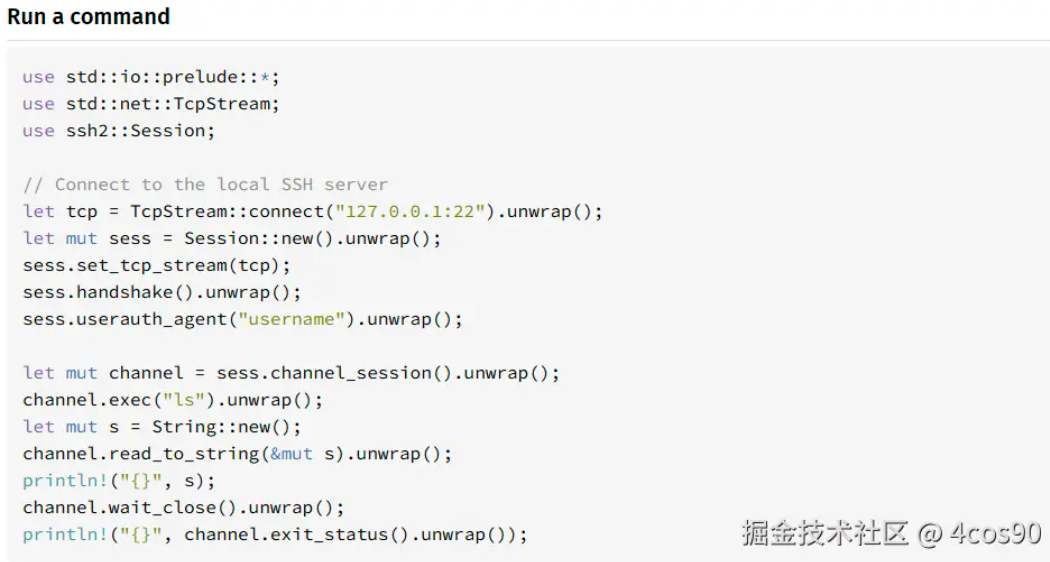Click the "ls" string in channel.exec
Image resolution: width=1050 pixels, height=562 pixels.
(183, 400)
